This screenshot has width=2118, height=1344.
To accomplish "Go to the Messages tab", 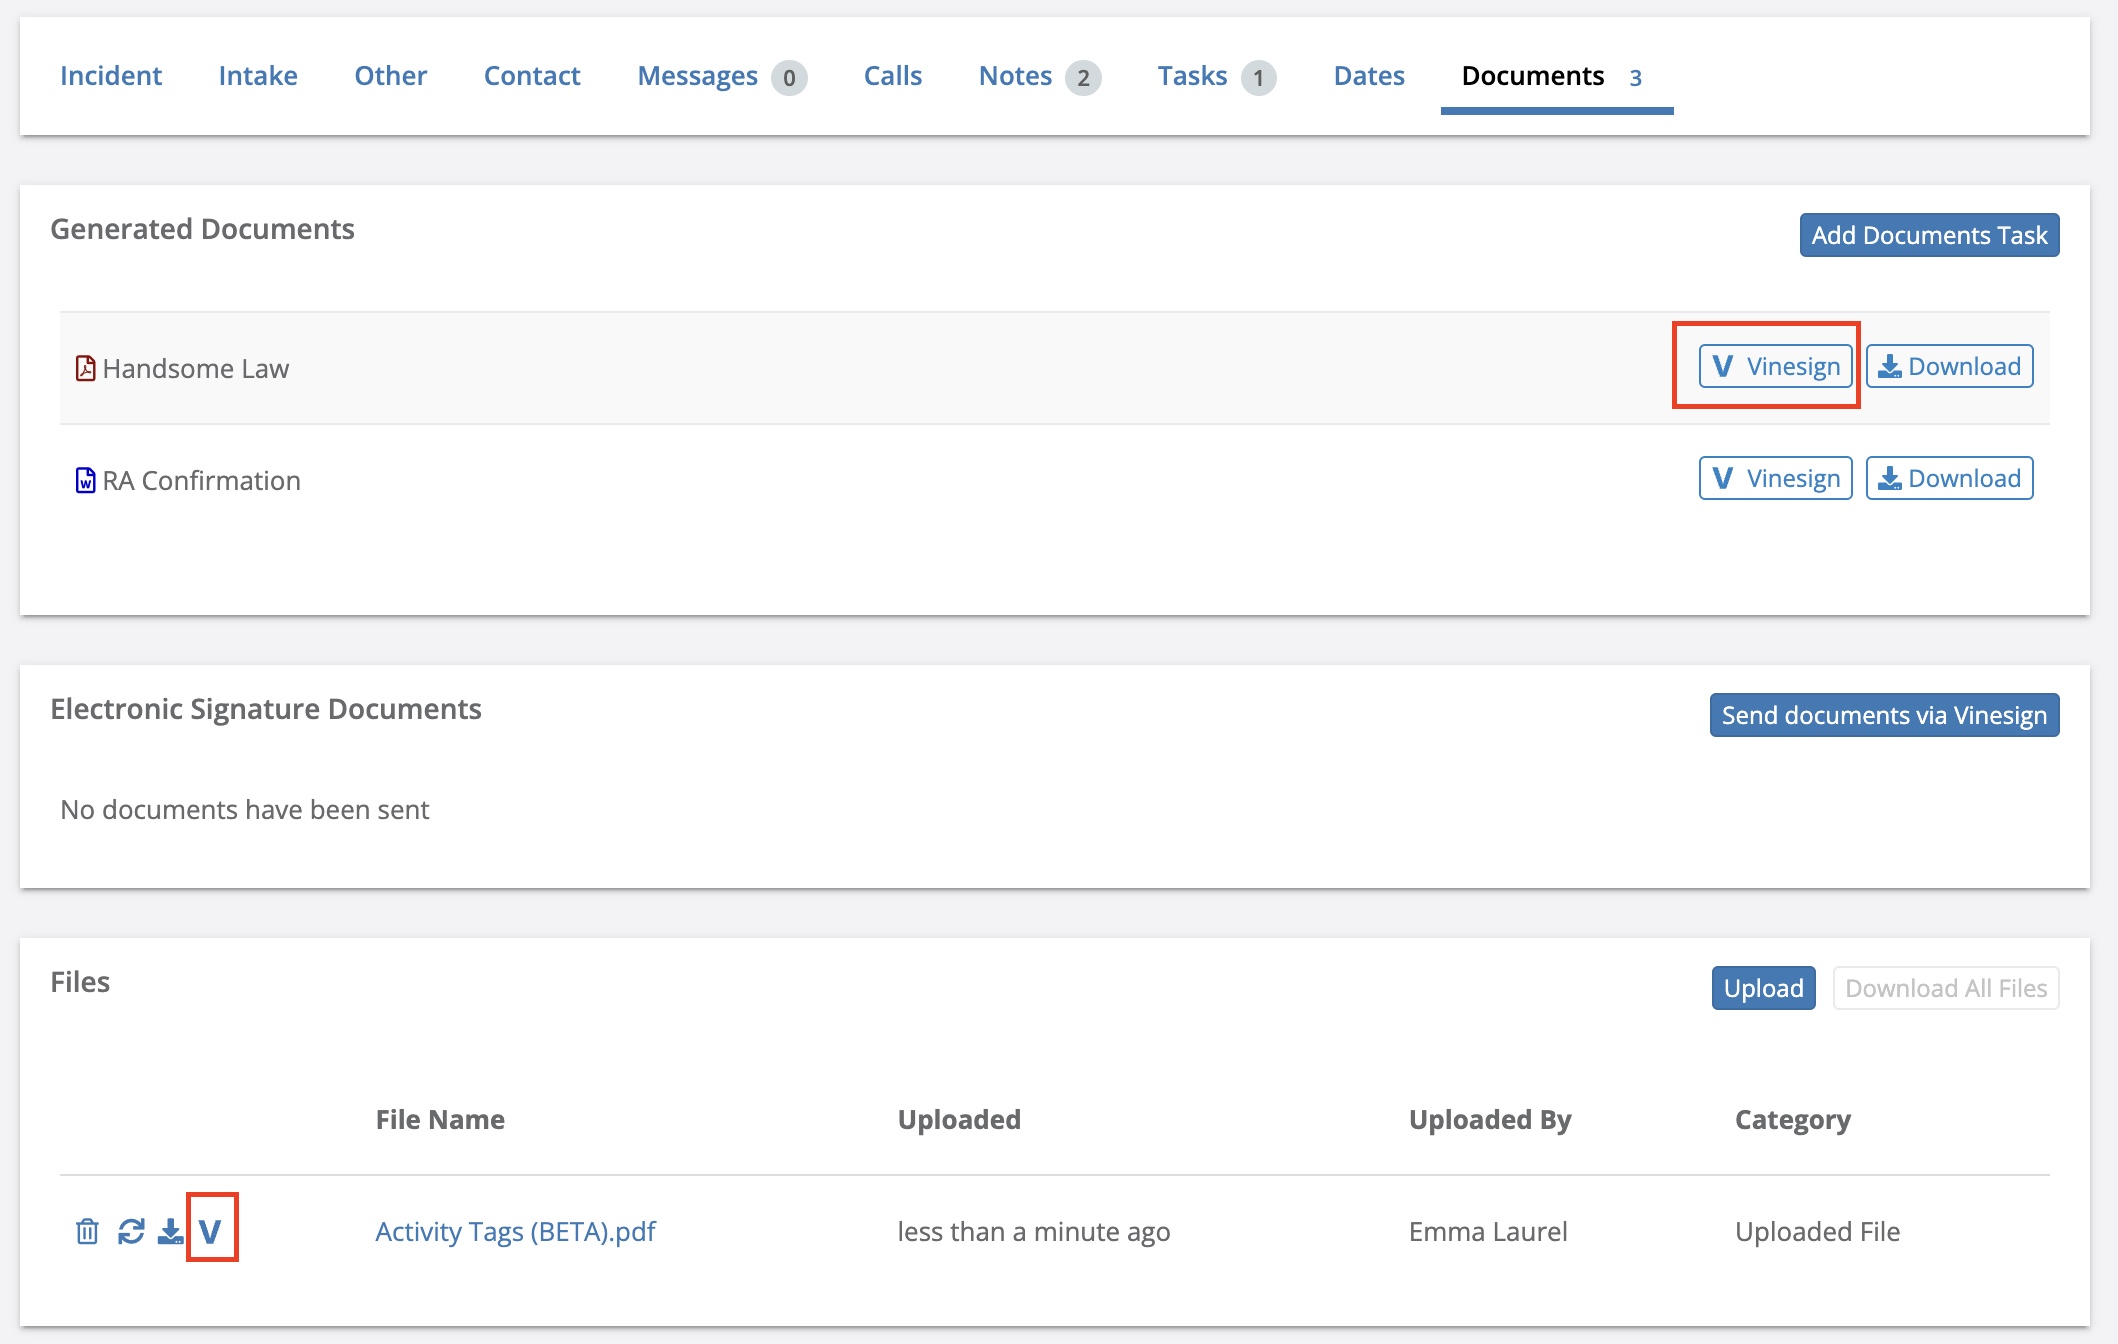I will point(697,75).
